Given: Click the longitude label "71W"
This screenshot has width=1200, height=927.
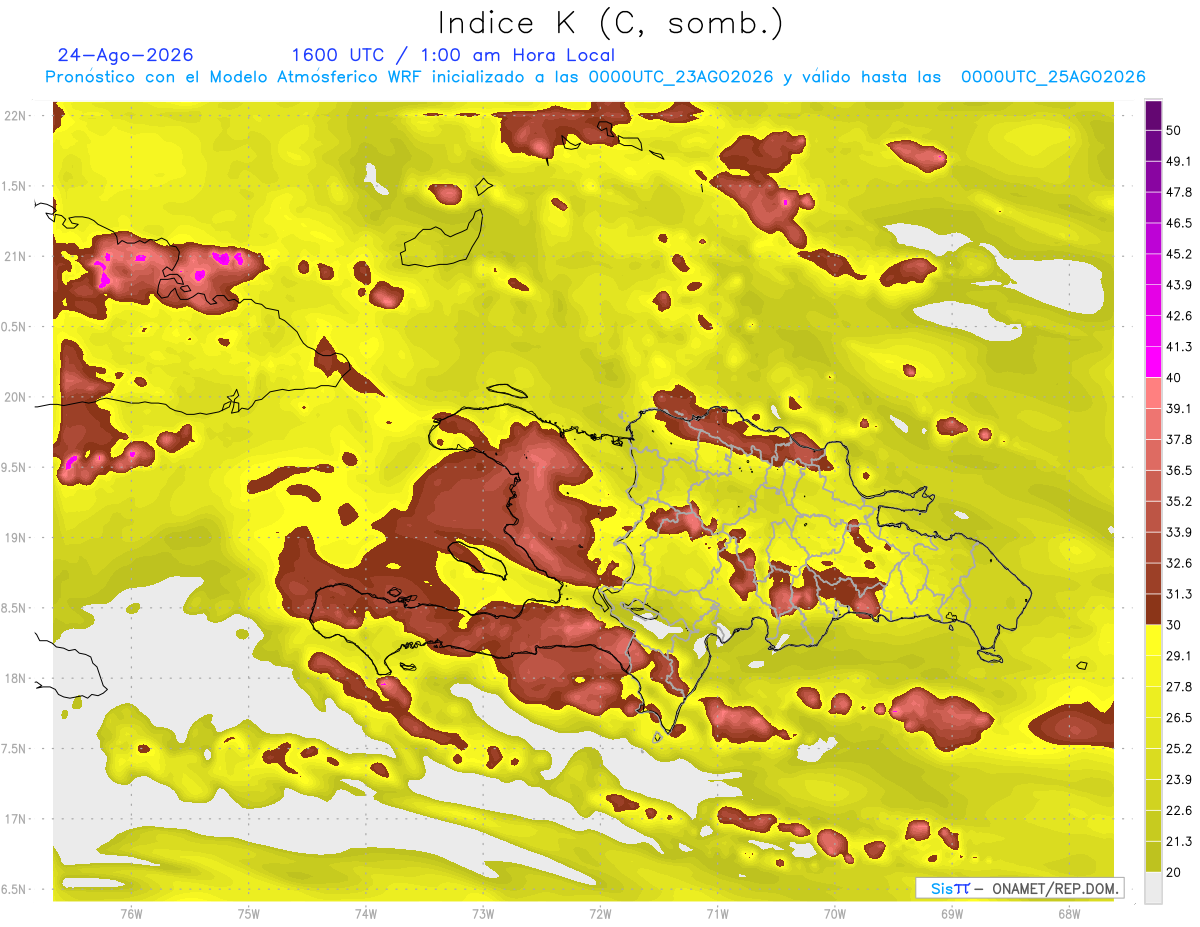Looking at the screenshot, I should pyautogui.click(x=717, y=913).
